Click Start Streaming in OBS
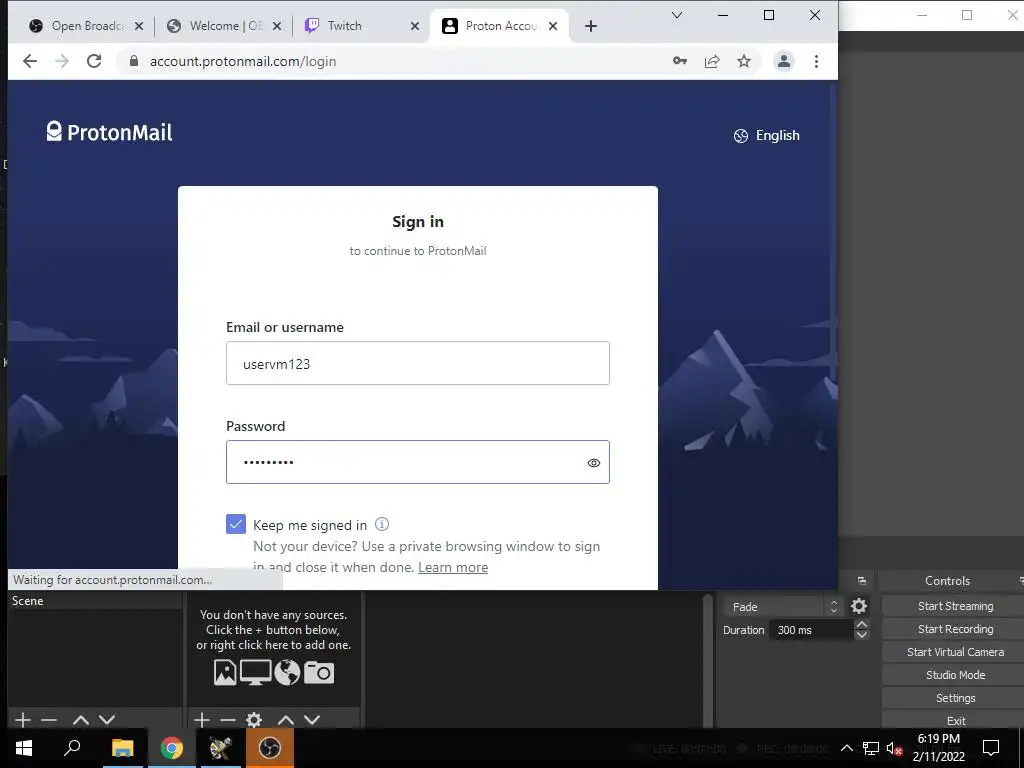Image resolution: width=1024 pixels, height=768 pixels. click(955, 606)
